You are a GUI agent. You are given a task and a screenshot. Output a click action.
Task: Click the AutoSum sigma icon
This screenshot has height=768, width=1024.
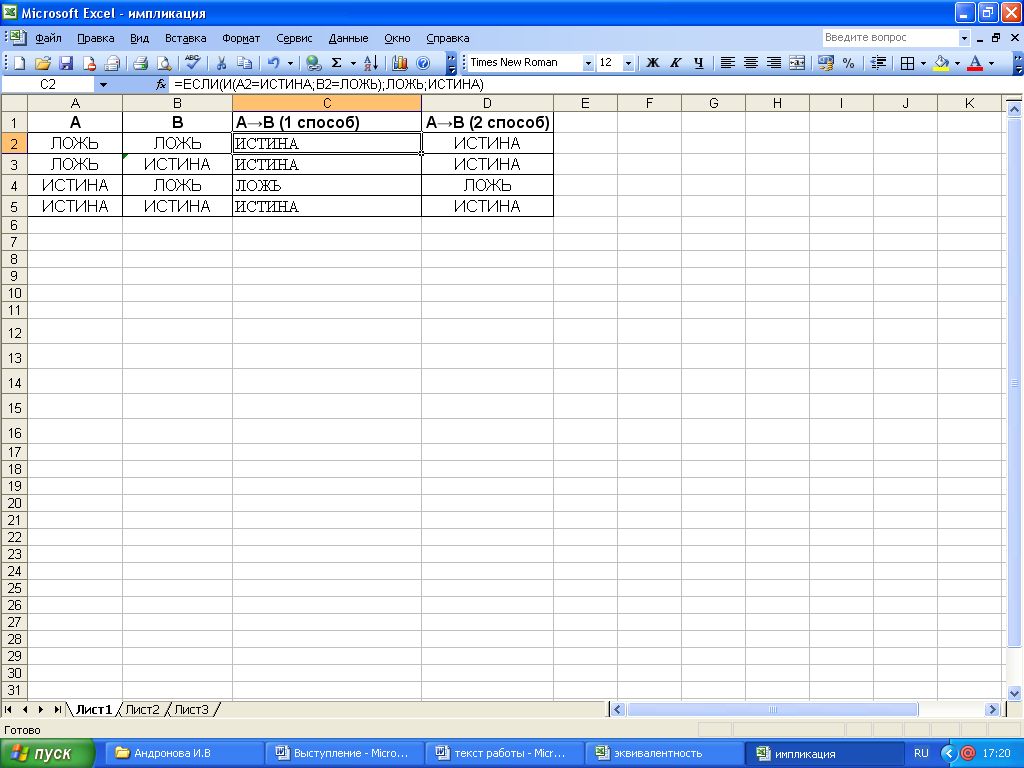[336, 63]
